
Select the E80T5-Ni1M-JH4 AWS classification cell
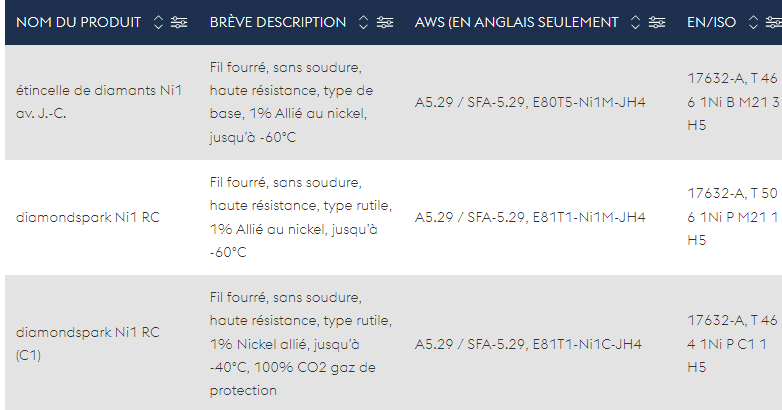(x=530, y=102)
